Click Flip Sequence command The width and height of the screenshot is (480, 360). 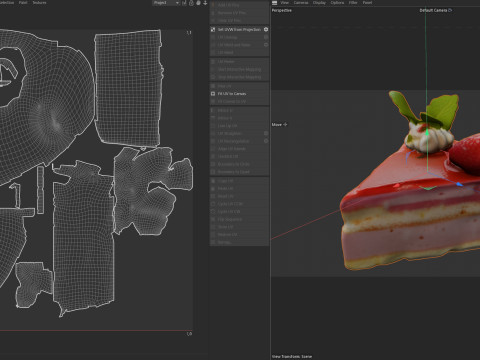[239, 219]
